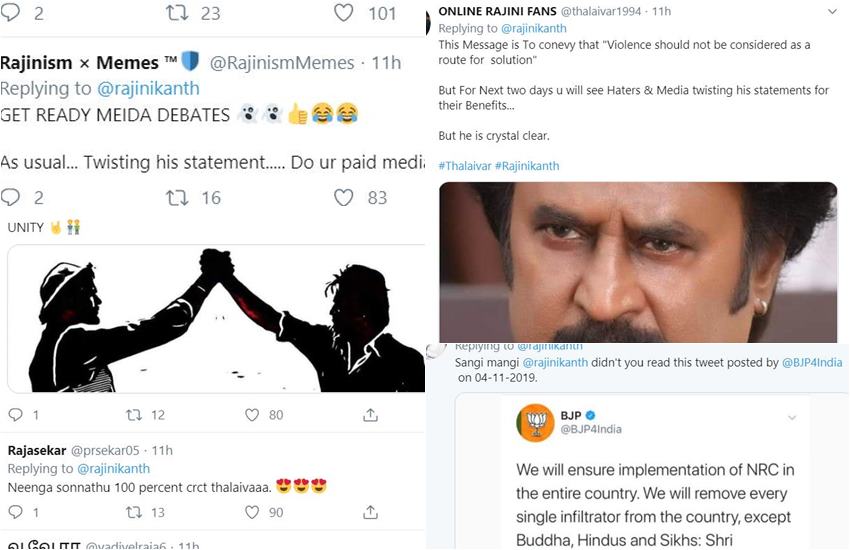Screen dimensions: 850x550
Task: Like Rajasekar's tweet with 90 likes
Action: coord(252,512)
